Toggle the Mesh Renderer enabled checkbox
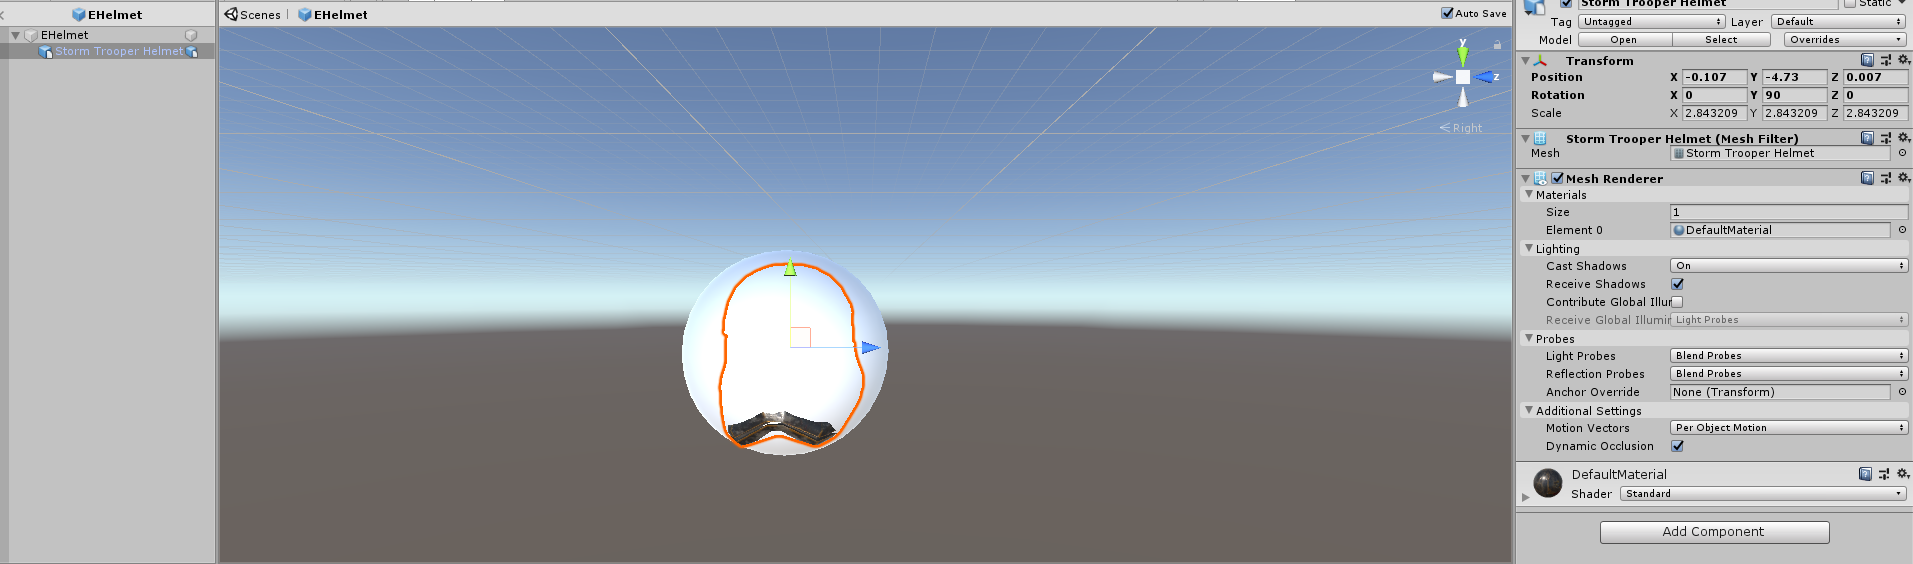 (1557, 178)
